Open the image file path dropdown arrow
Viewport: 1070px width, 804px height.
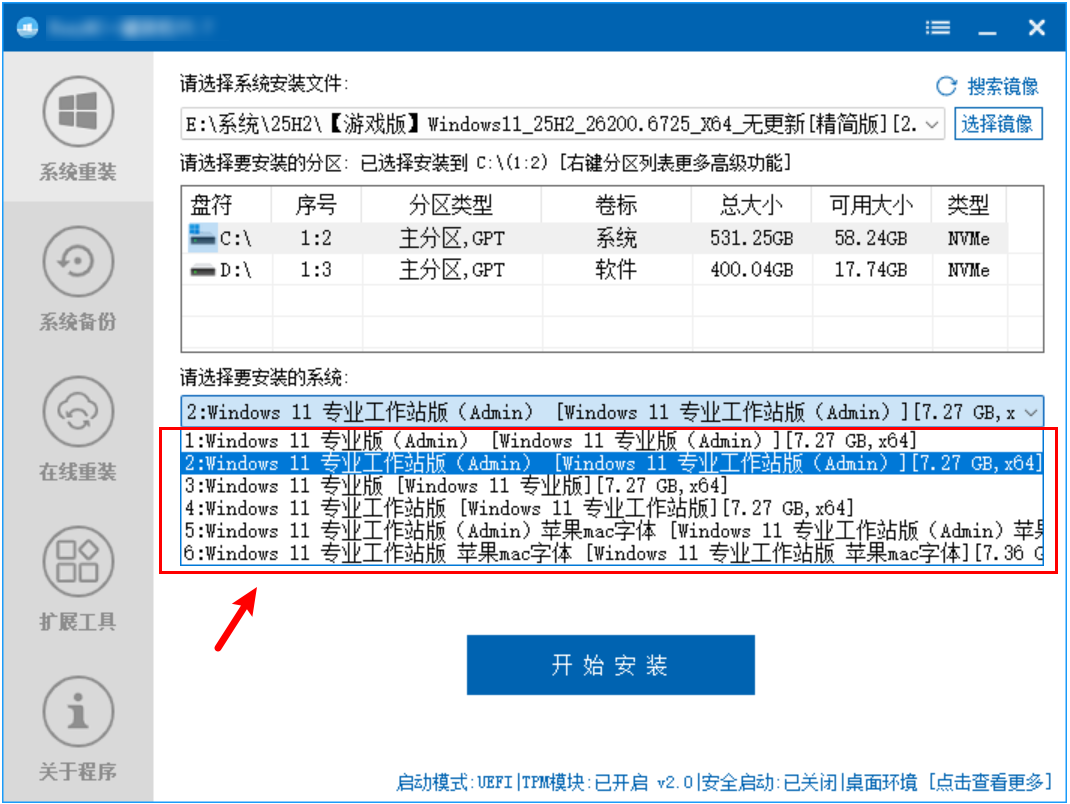[x=932, y=124]
